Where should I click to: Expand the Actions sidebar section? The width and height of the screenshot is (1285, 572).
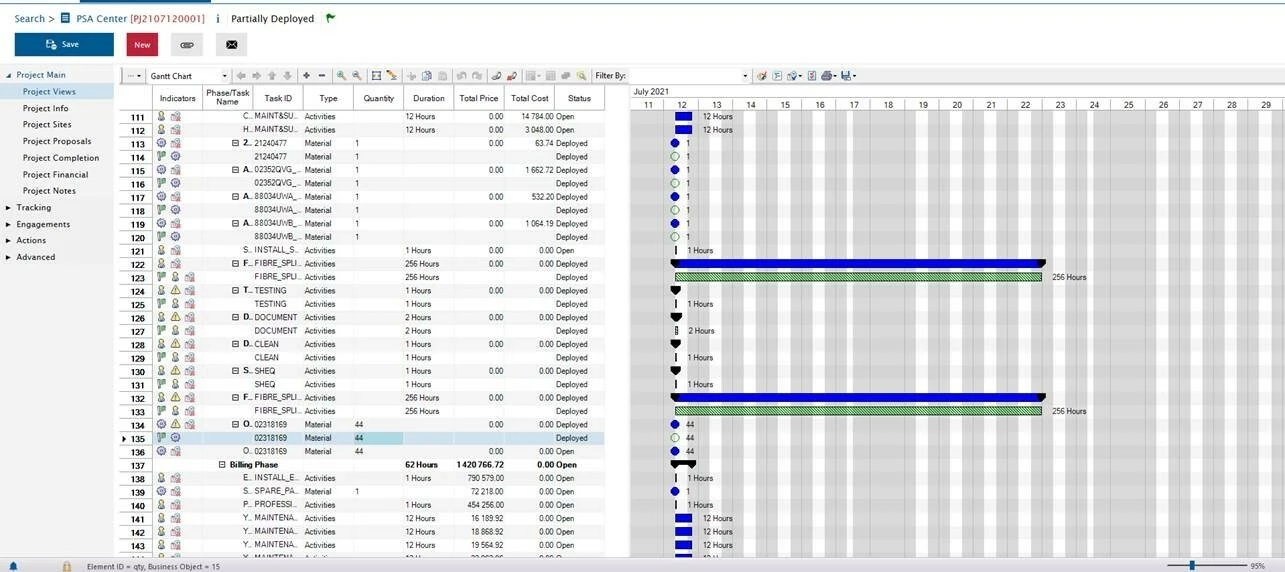click(8, 240)
